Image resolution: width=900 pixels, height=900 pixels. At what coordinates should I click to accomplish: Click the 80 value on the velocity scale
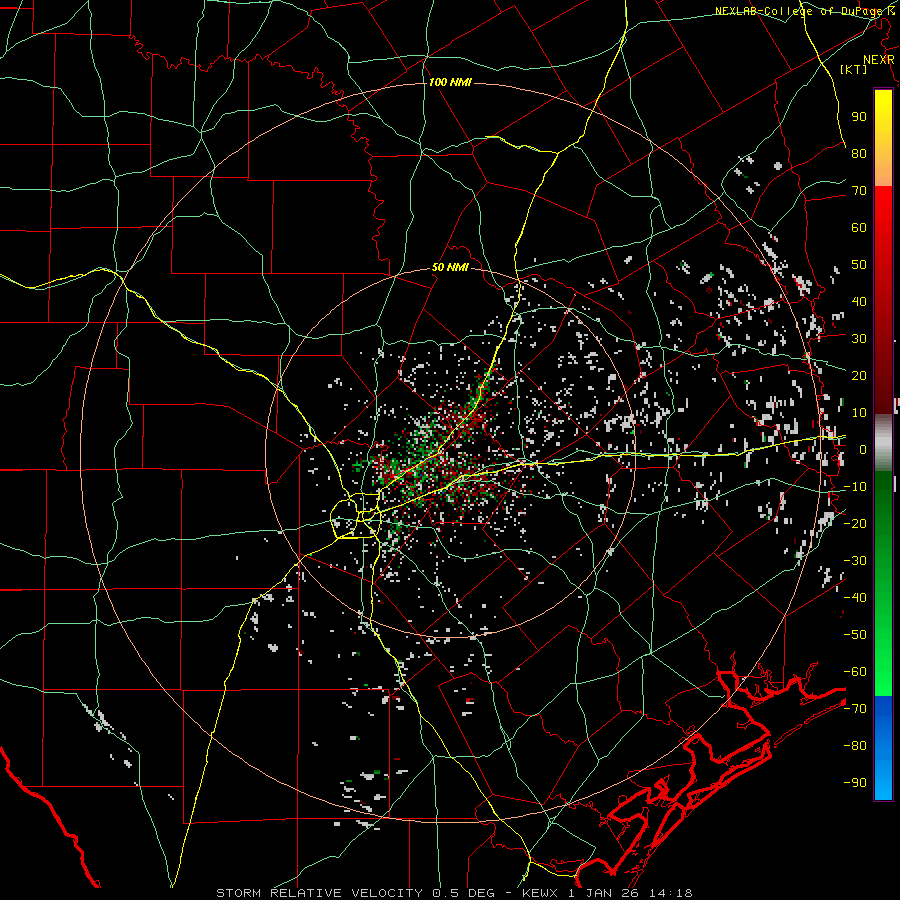coord(859,153)
